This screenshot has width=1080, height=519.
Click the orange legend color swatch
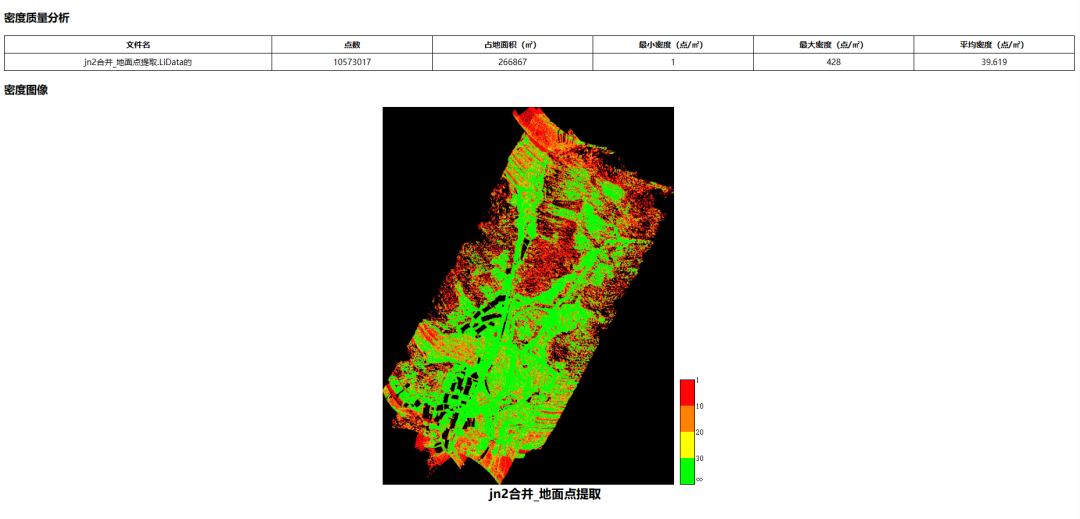687,419
